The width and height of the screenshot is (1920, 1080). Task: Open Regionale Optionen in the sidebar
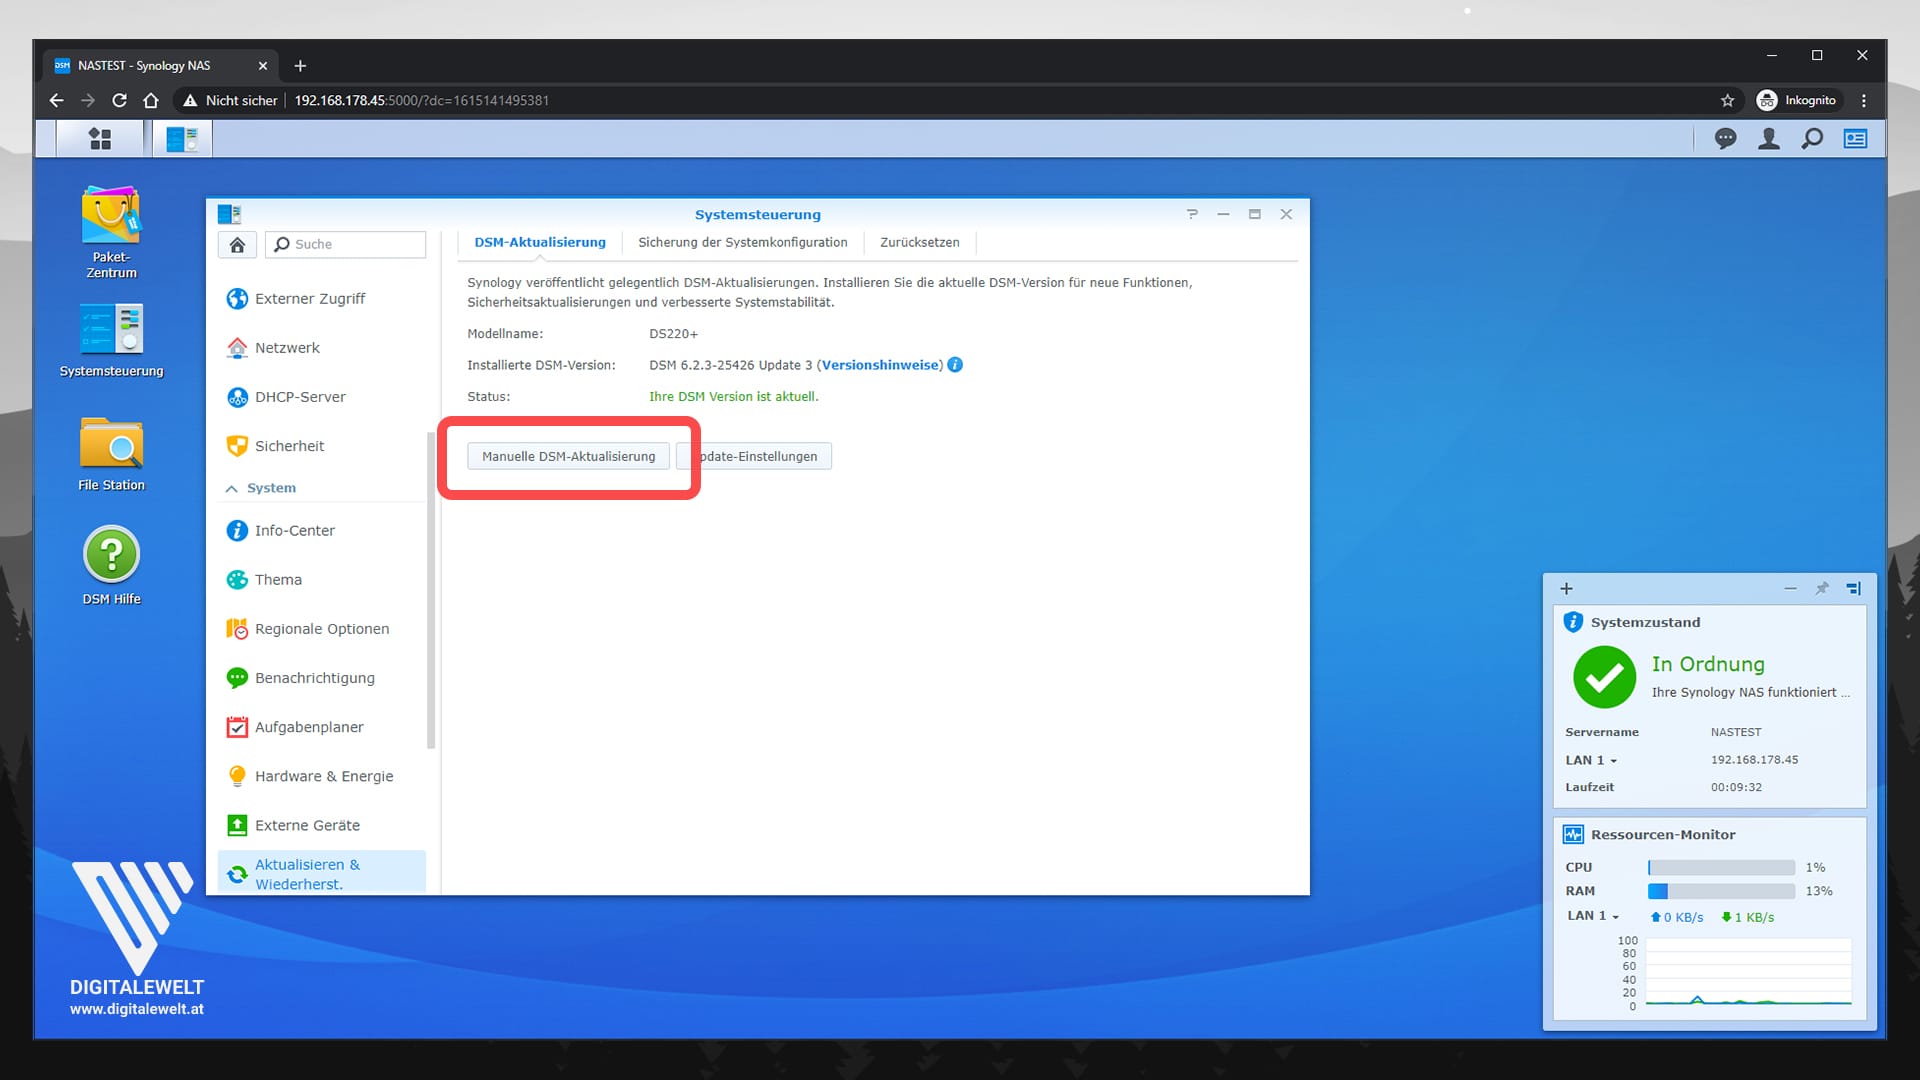[322, 629]
